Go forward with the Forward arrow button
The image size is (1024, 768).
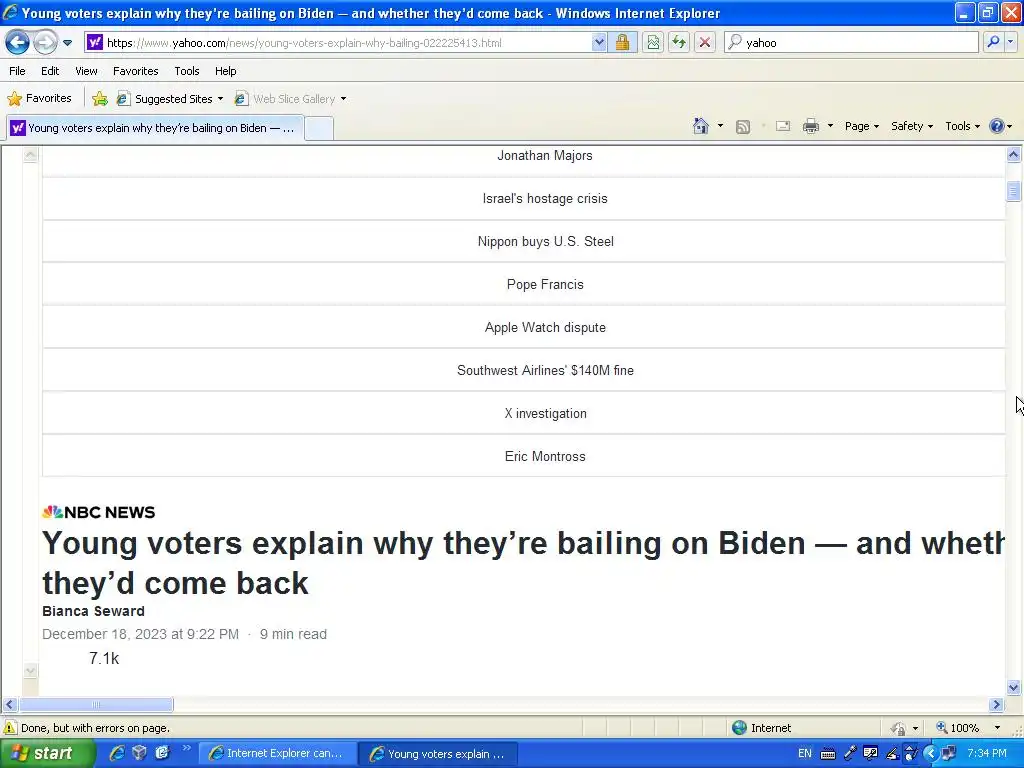click(x=45, y=42)
